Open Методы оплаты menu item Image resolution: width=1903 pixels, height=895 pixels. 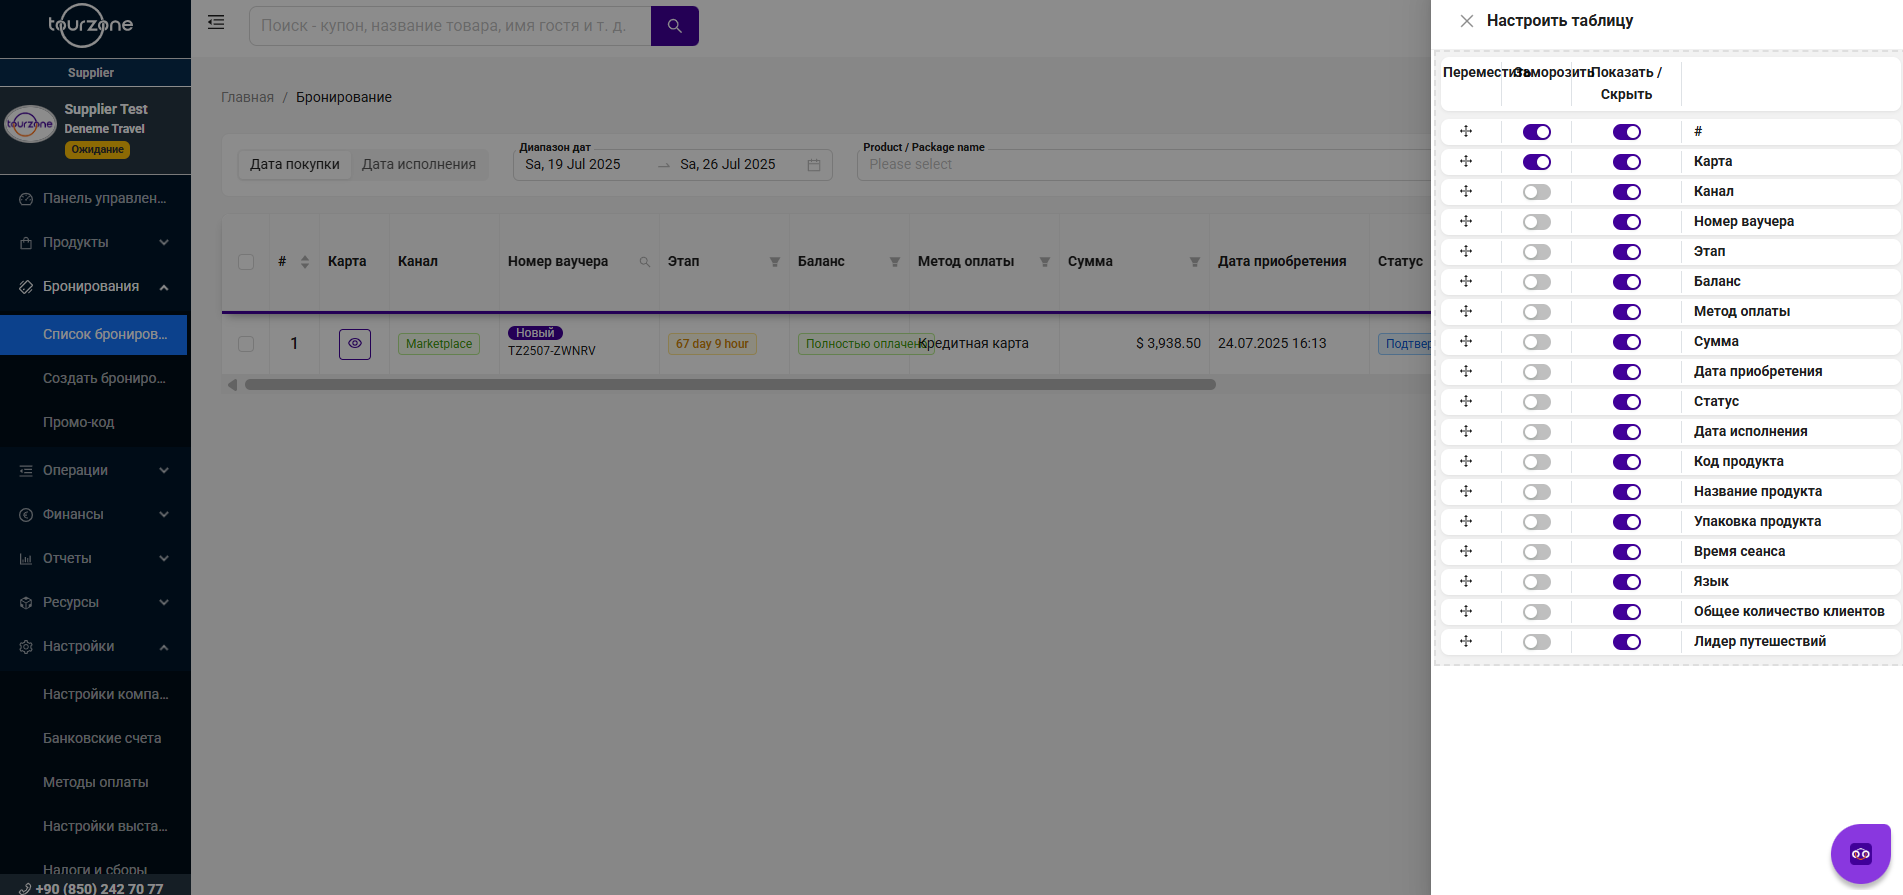(95, 782)
